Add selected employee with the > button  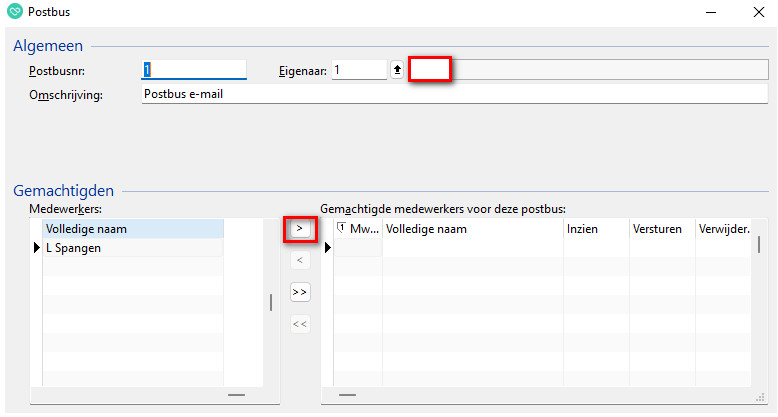(300, 229)
